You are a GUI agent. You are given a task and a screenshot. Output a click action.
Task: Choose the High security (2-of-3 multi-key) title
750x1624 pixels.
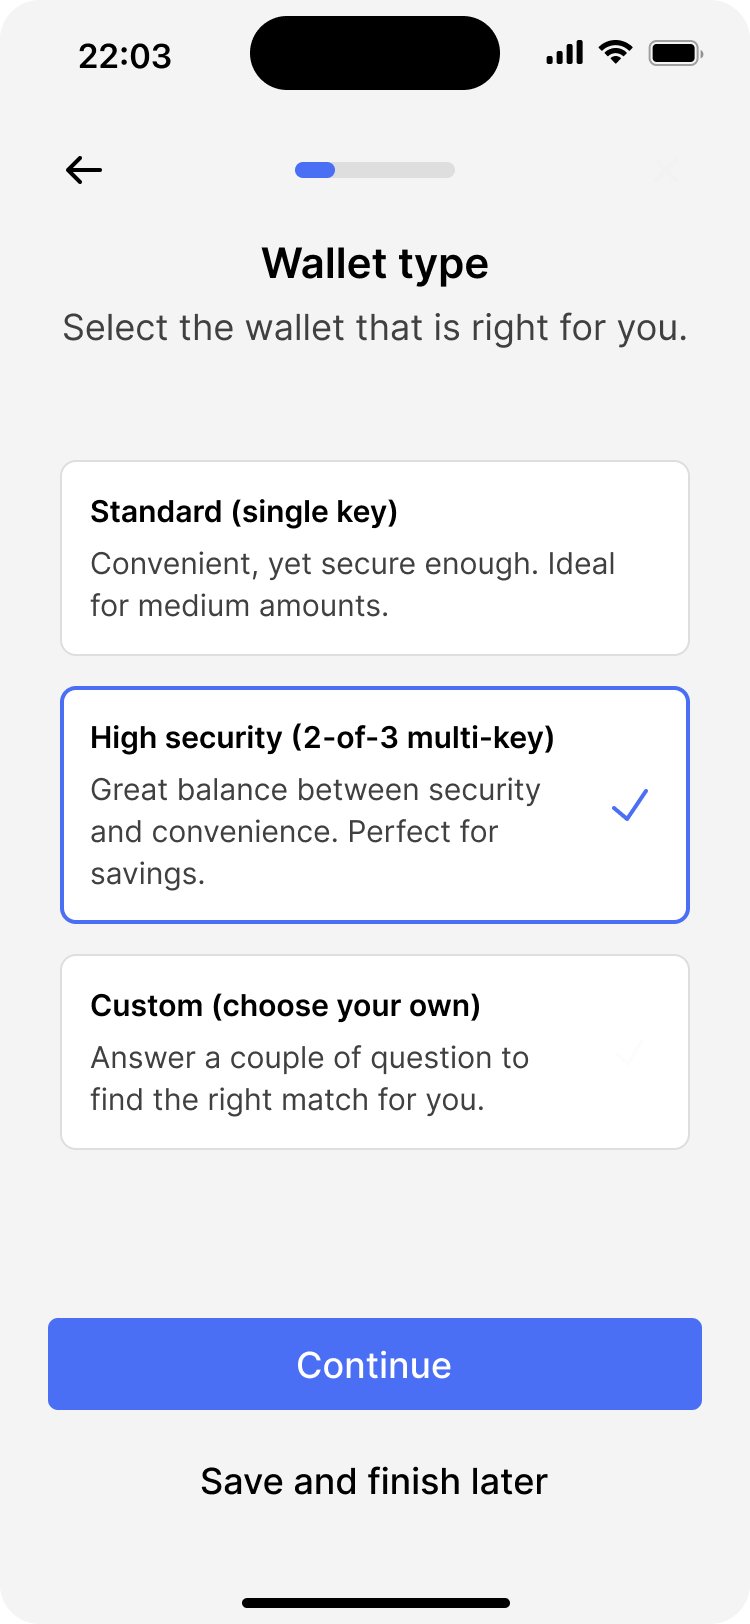322,738
